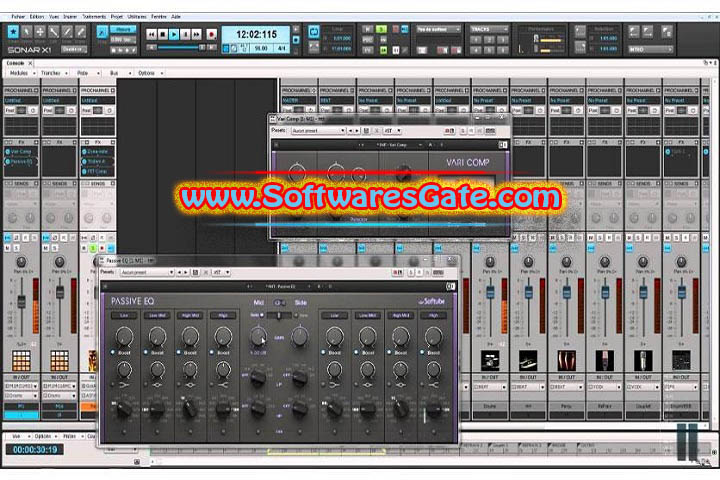720x480 pixels.
Task: Open the Fichier menu
Action: coord(18,17)
